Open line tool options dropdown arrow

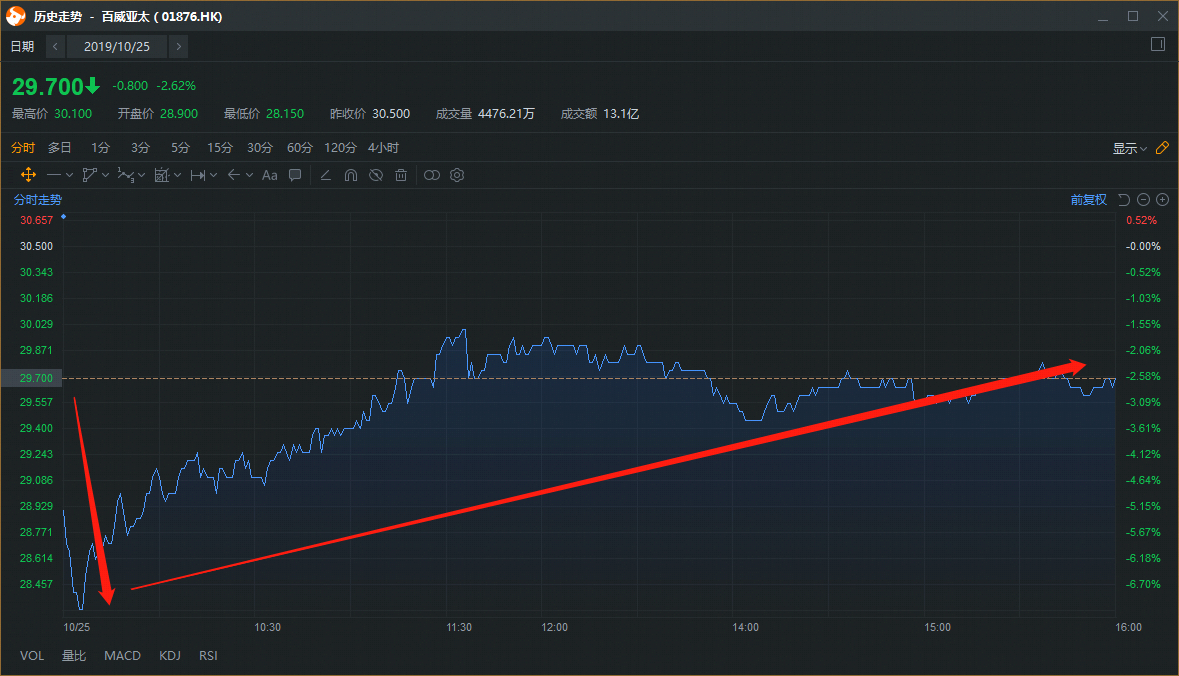tap(69, 175)
